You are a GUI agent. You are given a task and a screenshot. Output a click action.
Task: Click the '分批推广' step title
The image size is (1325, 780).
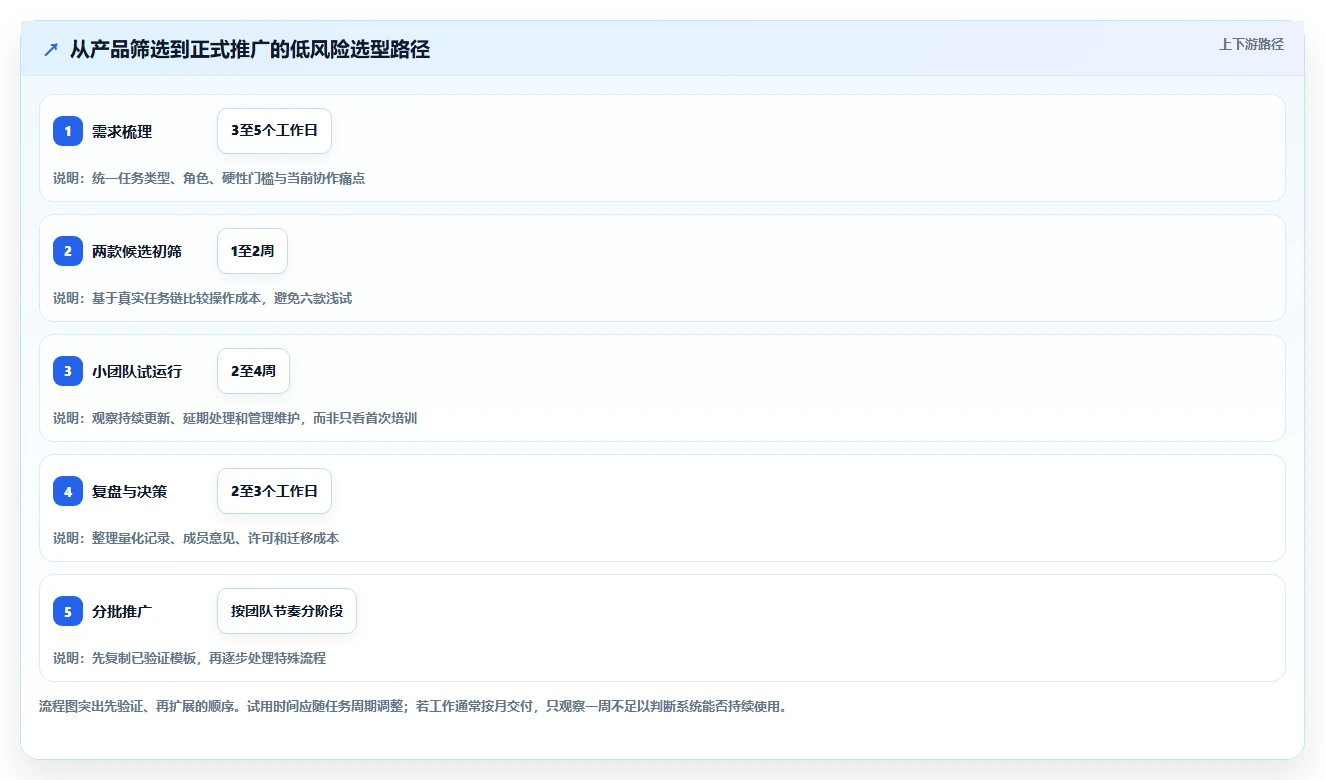coord(122,612)
